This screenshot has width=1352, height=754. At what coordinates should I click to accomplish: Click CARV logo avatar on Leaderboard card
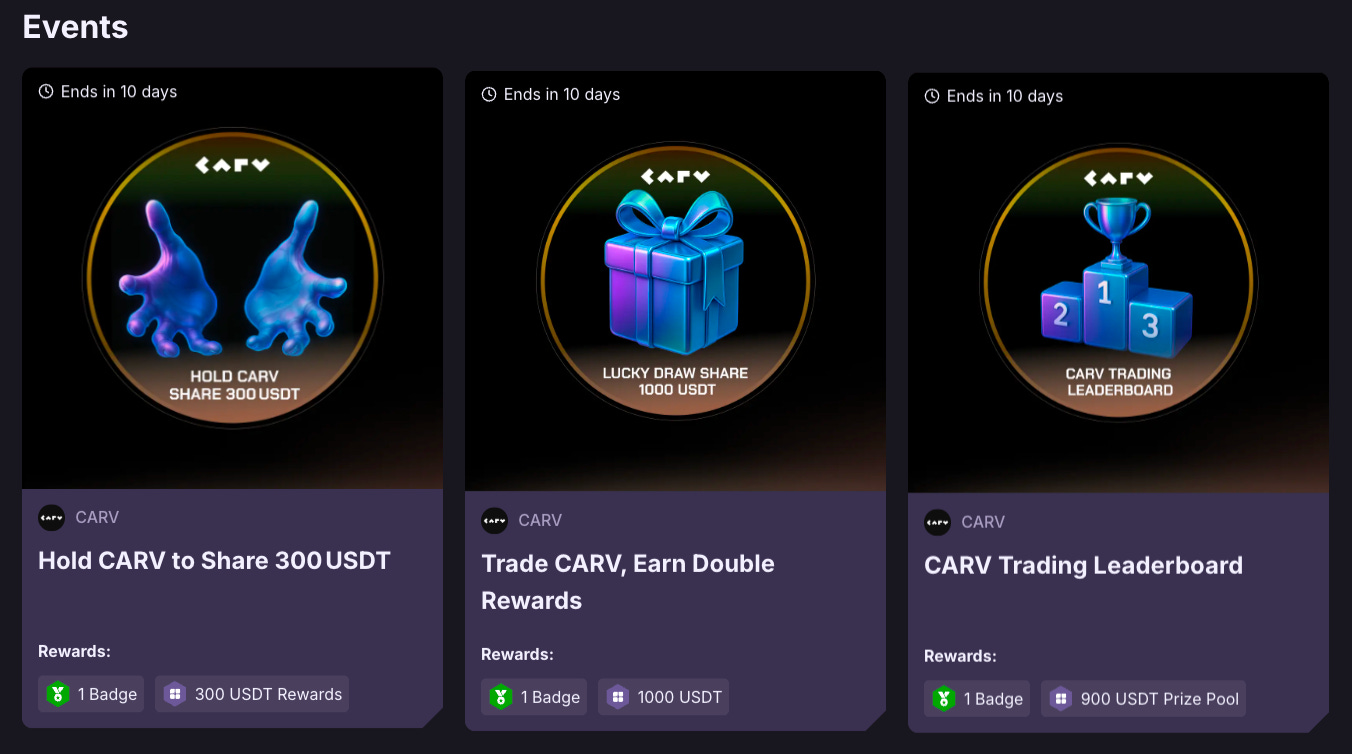937,522
